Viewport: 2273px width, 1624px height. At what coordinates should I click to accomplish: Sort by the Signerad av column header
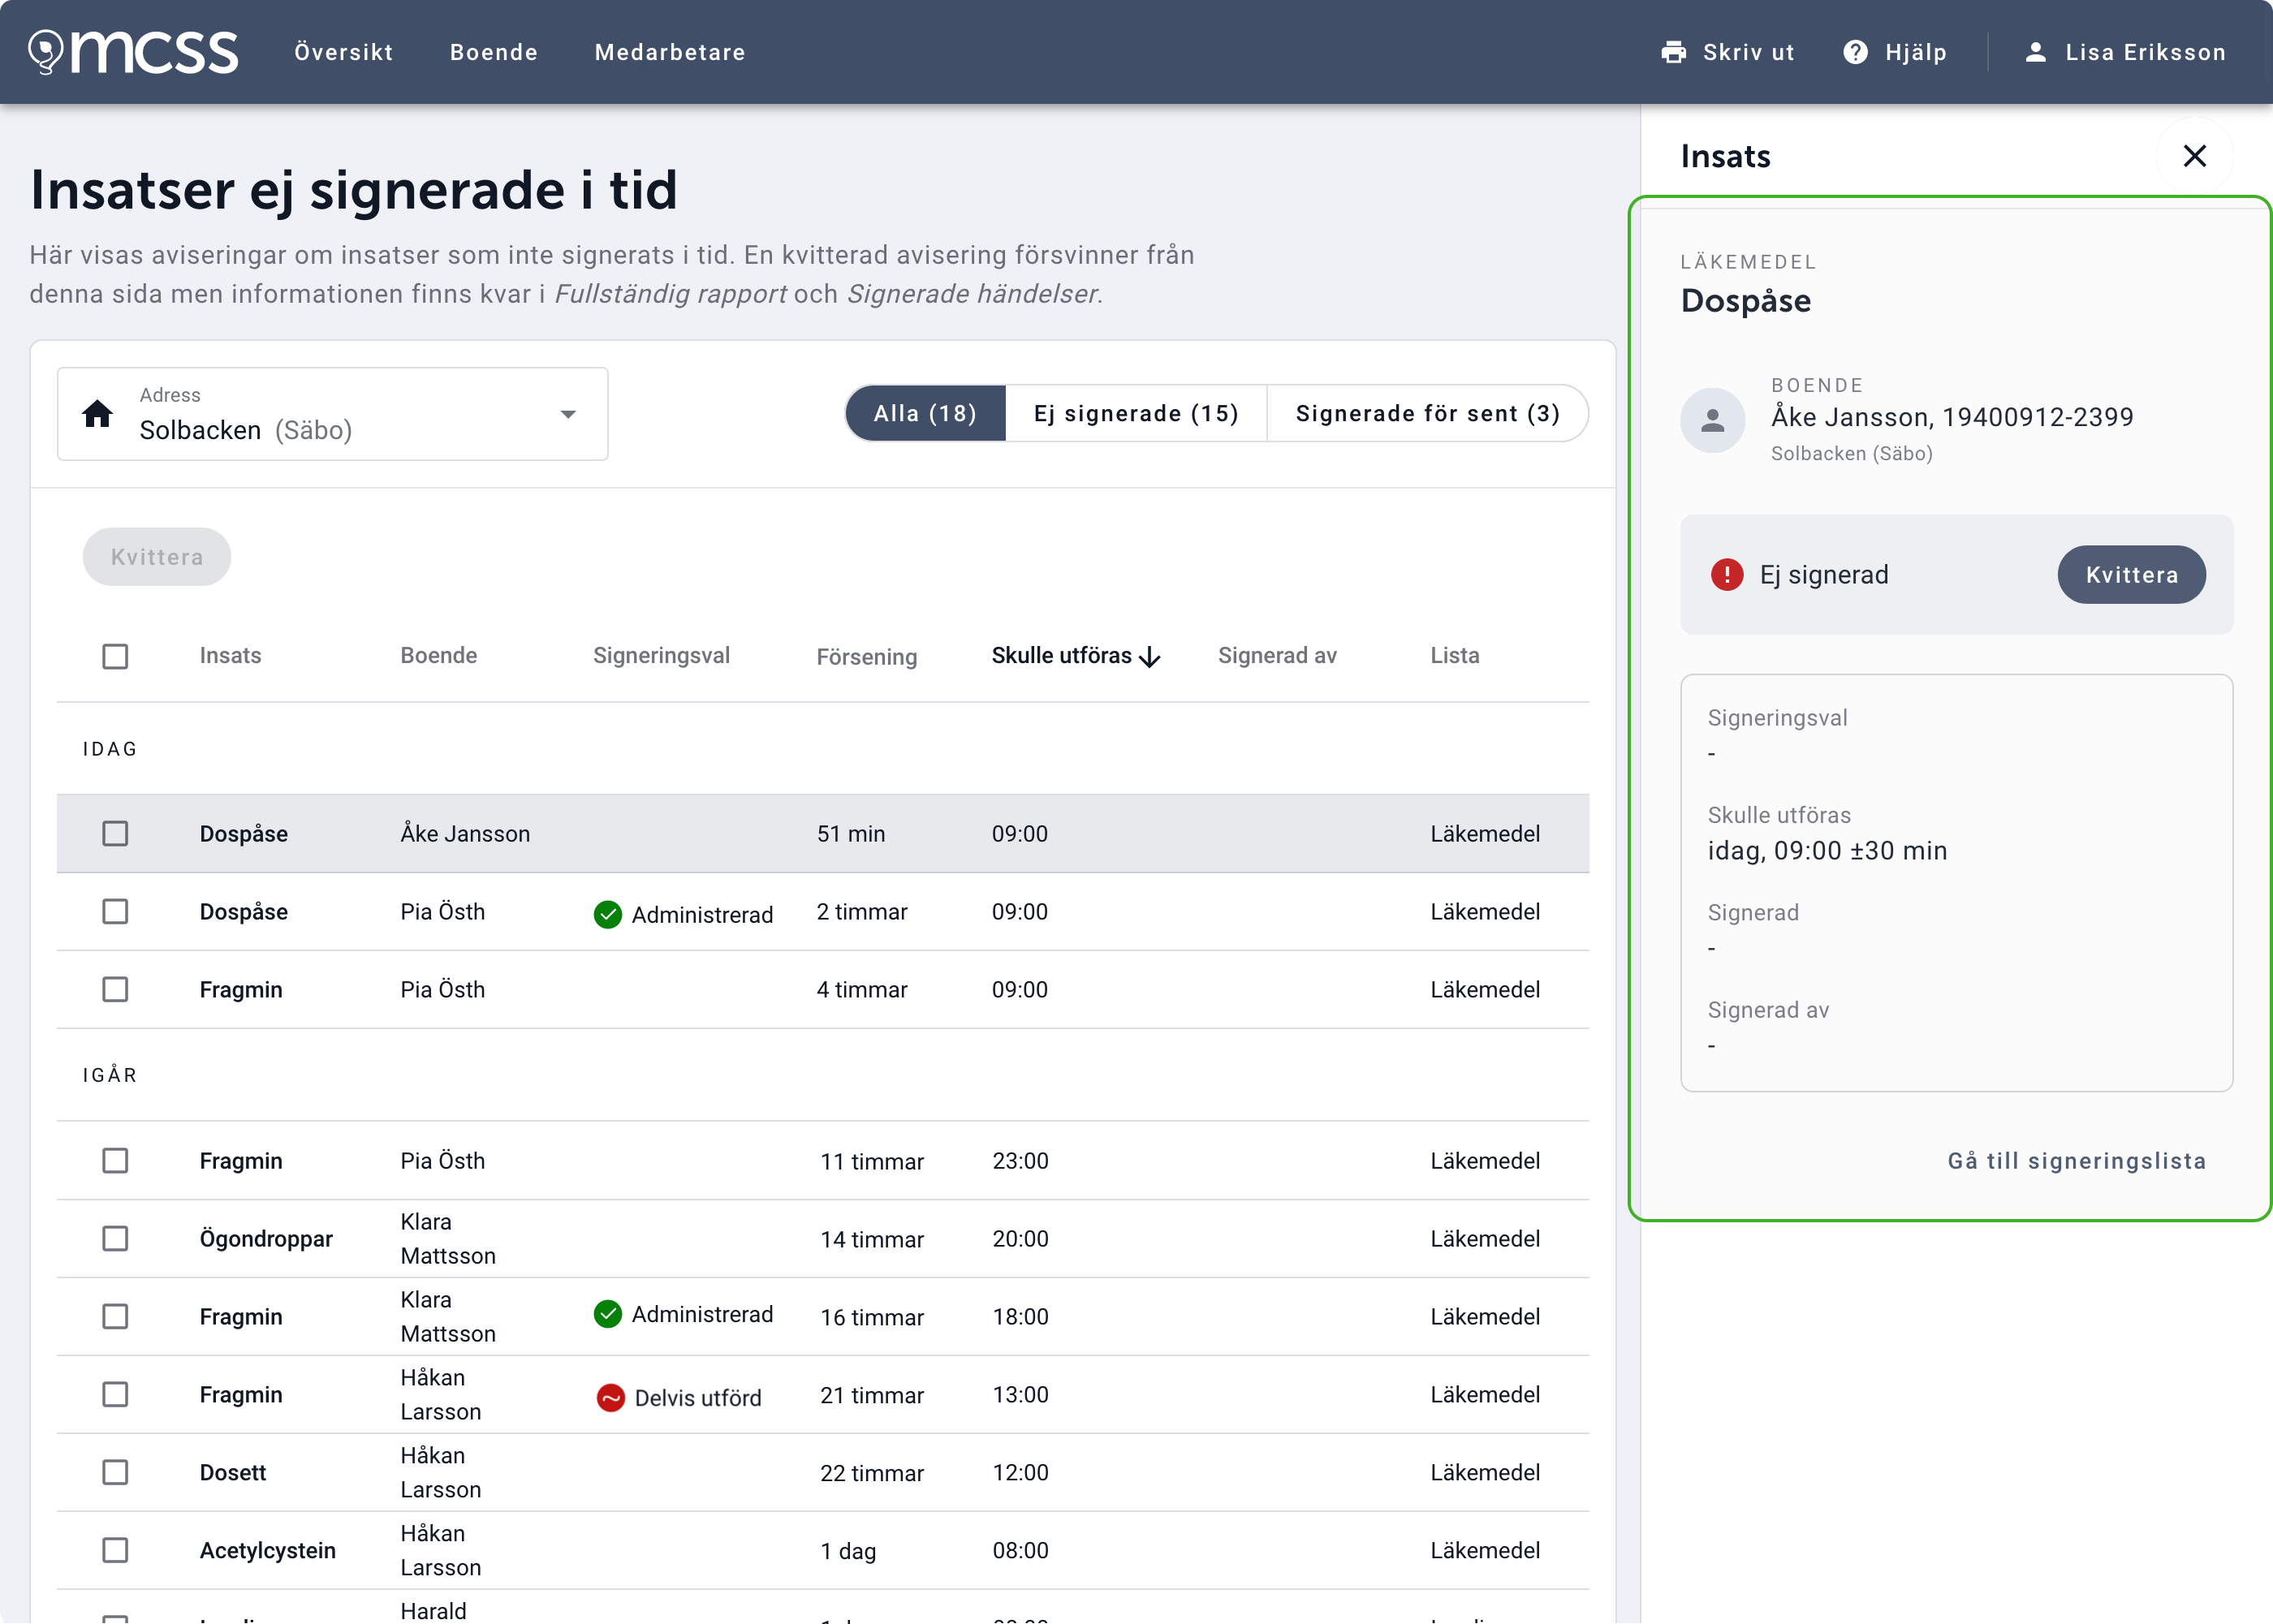pos(1277,656)
